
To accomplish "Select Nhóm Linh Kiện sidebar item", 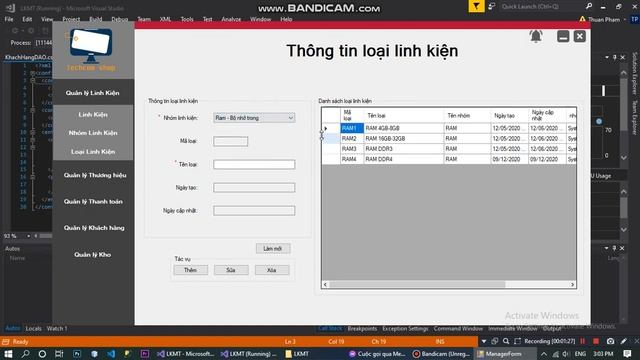I will (x=93, y=133).
